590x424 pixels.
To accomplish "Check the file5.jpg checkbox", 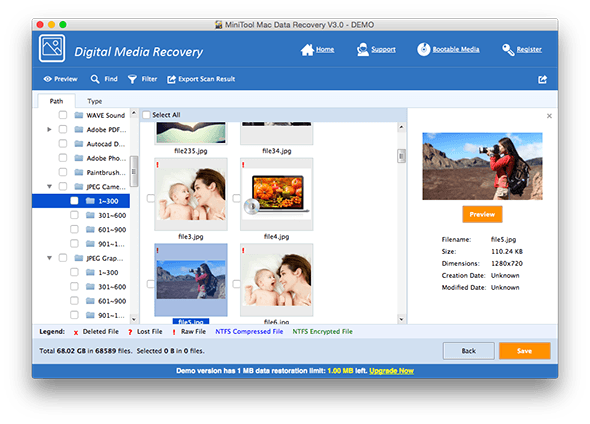I will click(151, 284).
